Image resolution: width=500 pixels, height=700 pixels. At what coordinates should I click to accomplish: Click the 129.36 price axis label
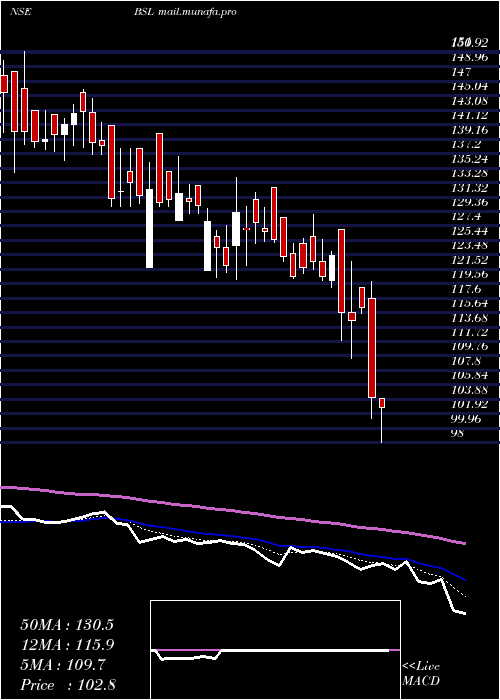click(x=469, y=202)
